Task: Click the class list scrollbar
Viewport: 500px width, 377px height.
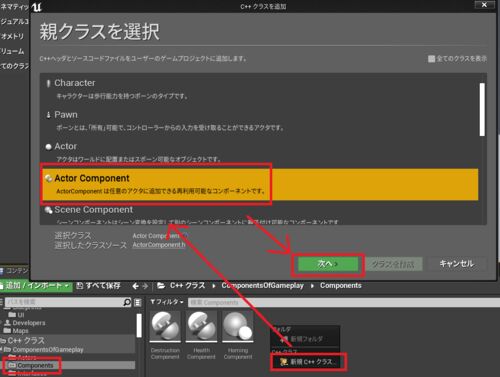Action: coord(482,109)
